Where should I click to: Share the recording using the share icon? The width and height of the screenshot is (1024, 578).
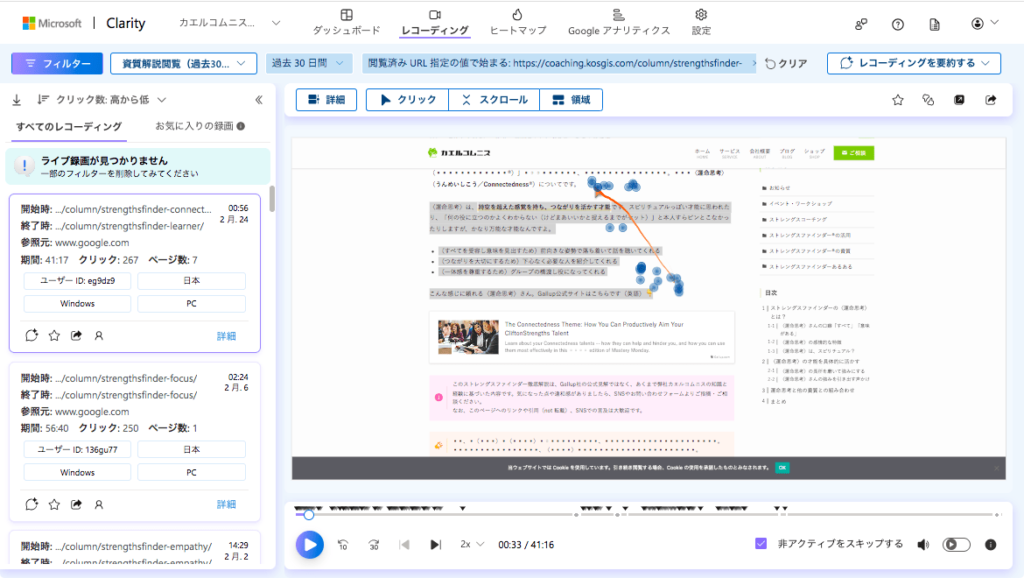[x=991, y=100]
